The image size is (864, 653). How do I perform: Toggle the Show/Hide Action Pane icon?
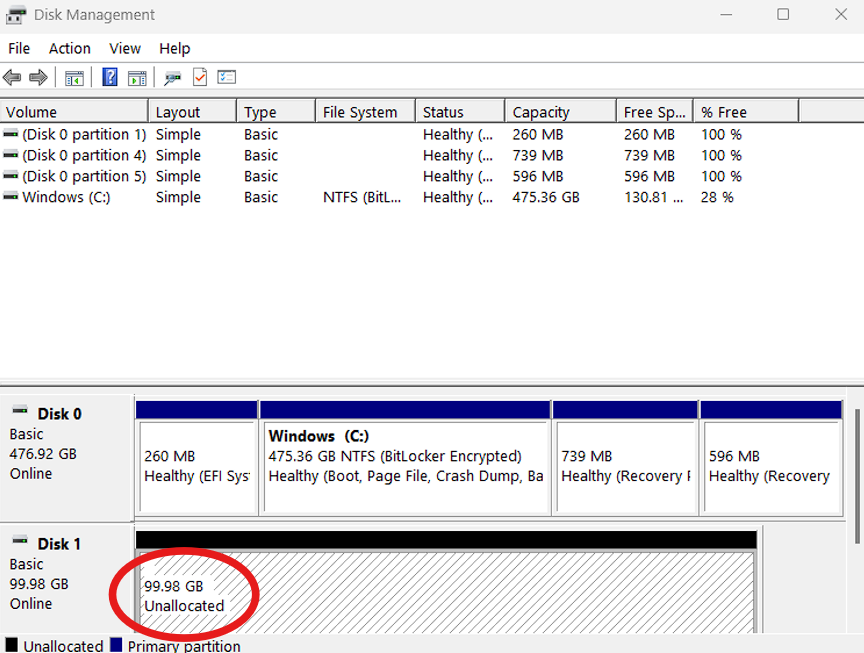pyautogui.click(x=137, y=77)
